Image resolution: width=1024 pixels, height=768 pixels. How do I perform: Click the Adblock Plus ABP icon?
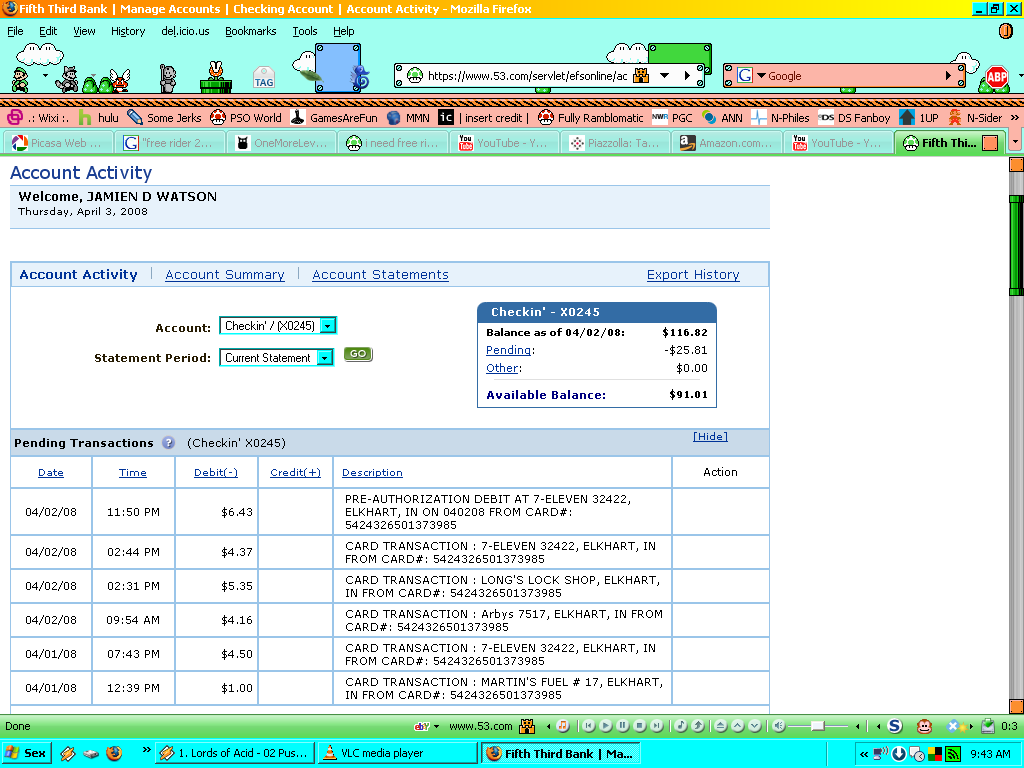point(996,76)
